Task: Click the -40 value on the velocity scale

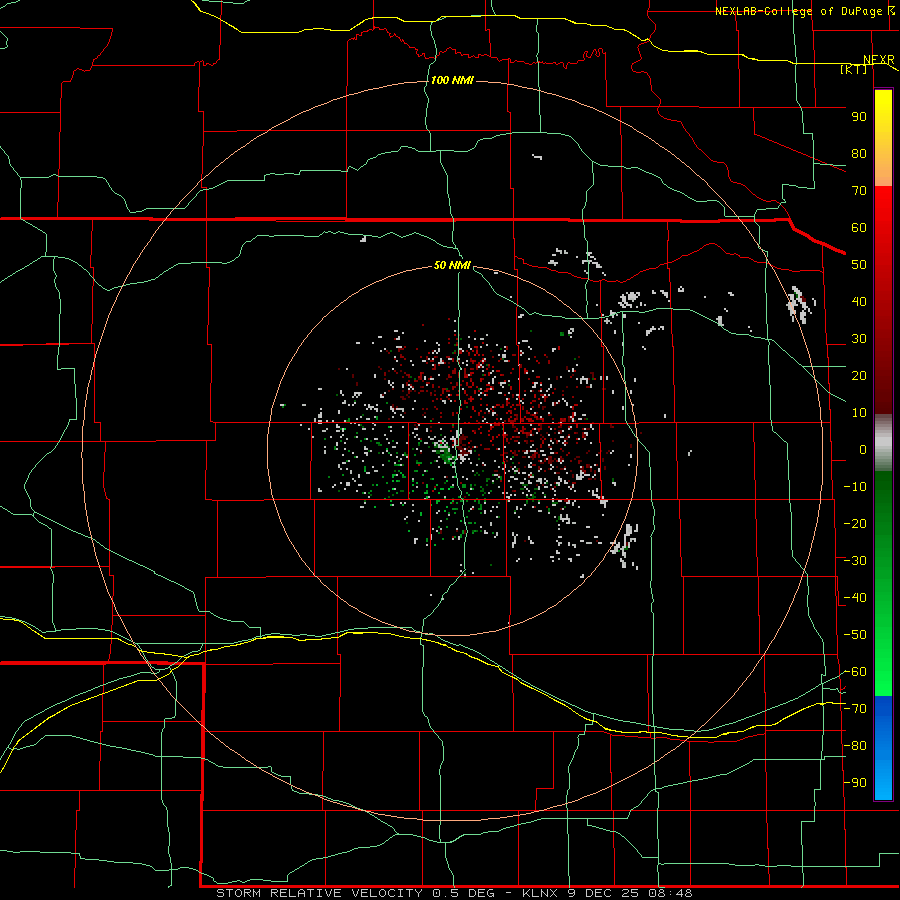Action: (855, 598)
